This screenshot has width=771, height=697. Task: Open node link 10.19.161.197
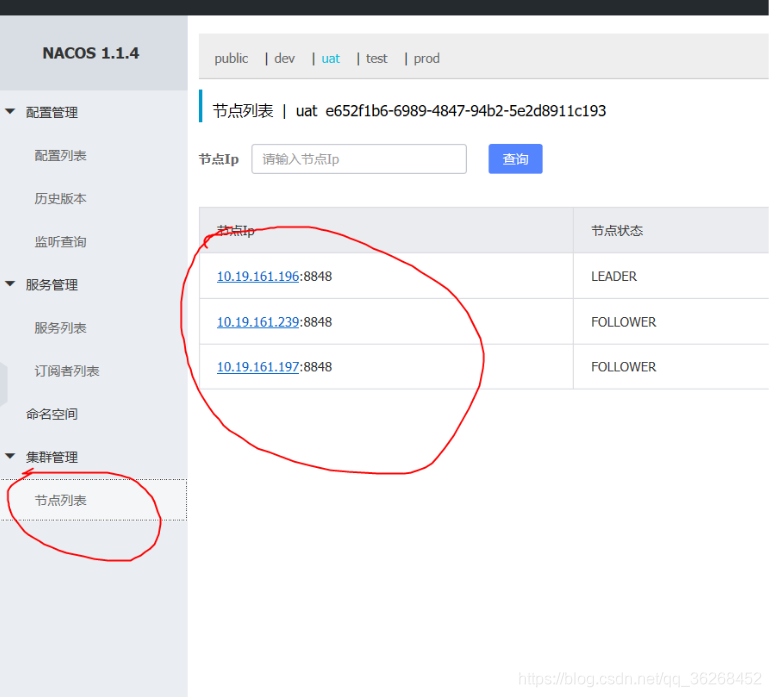click(x=258, y=367)
